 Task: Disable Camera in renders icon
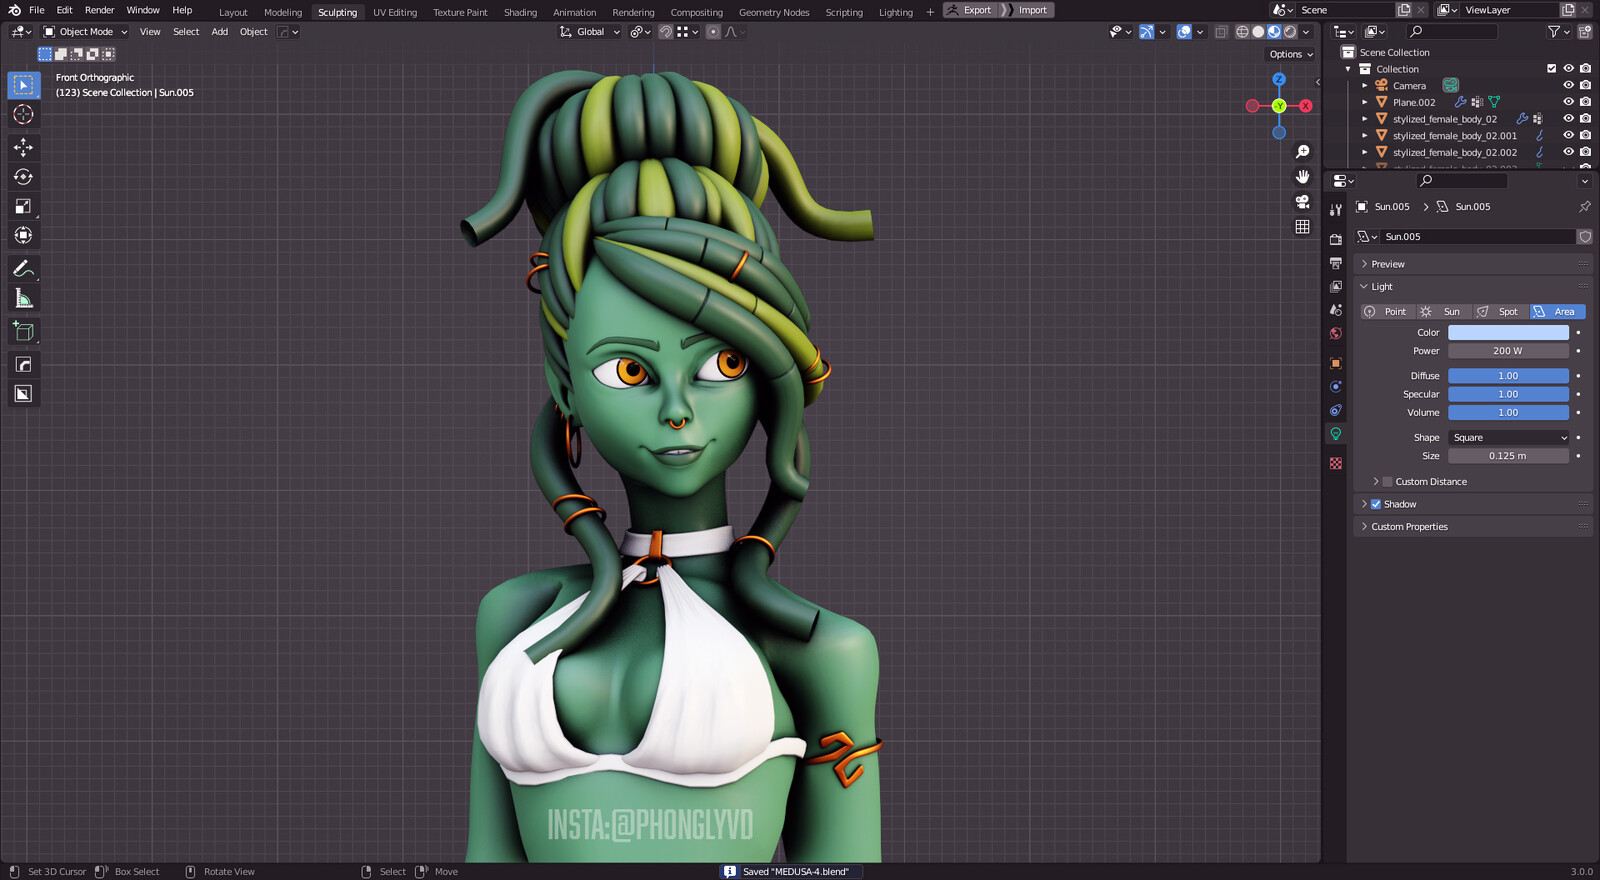point(1585,85)
